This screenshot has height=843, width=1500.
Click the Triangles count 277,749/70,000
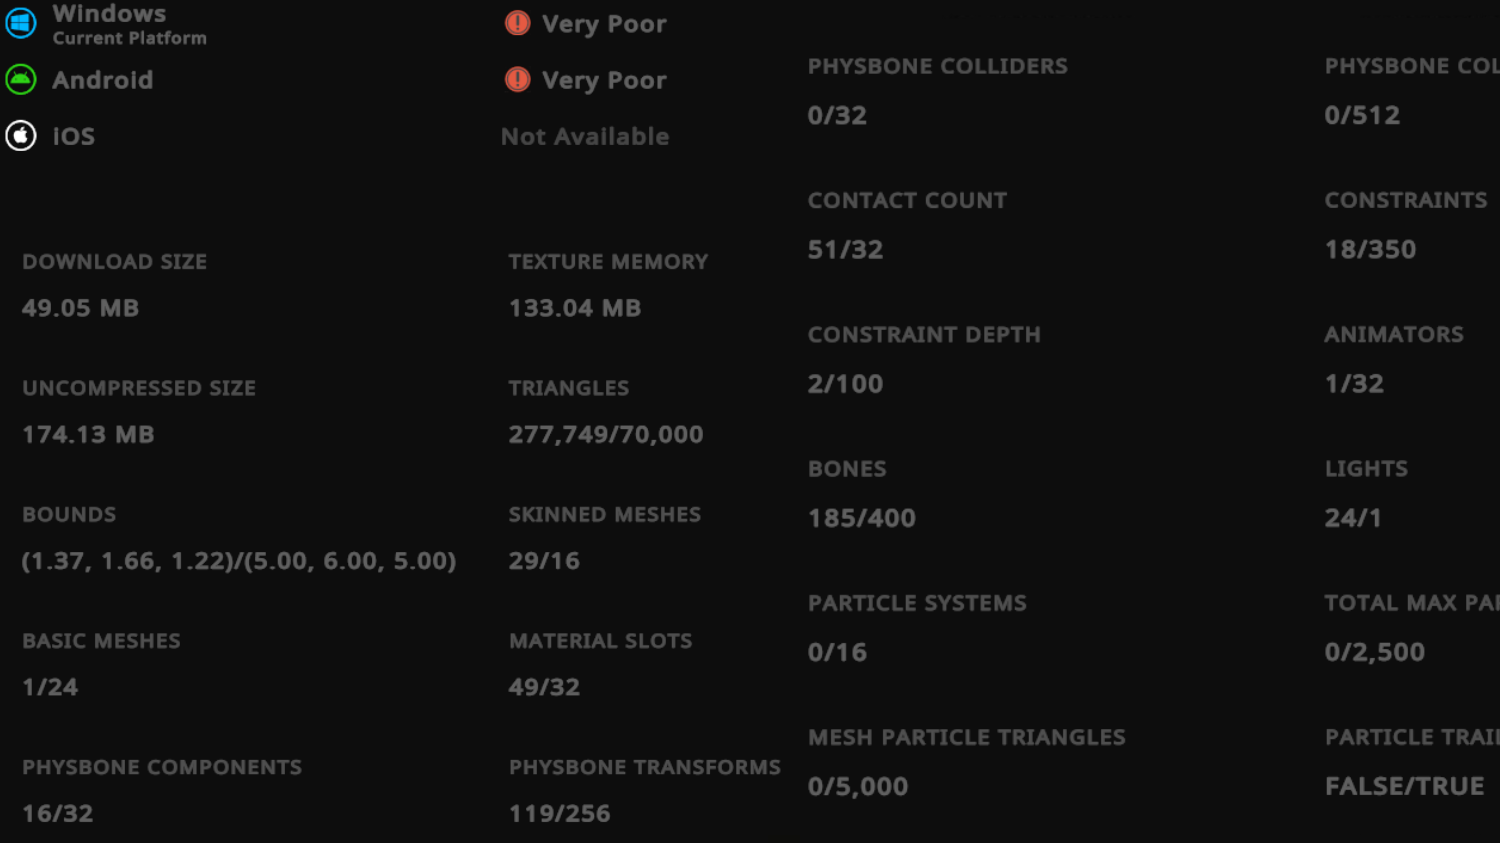click(x=605, y=434)
